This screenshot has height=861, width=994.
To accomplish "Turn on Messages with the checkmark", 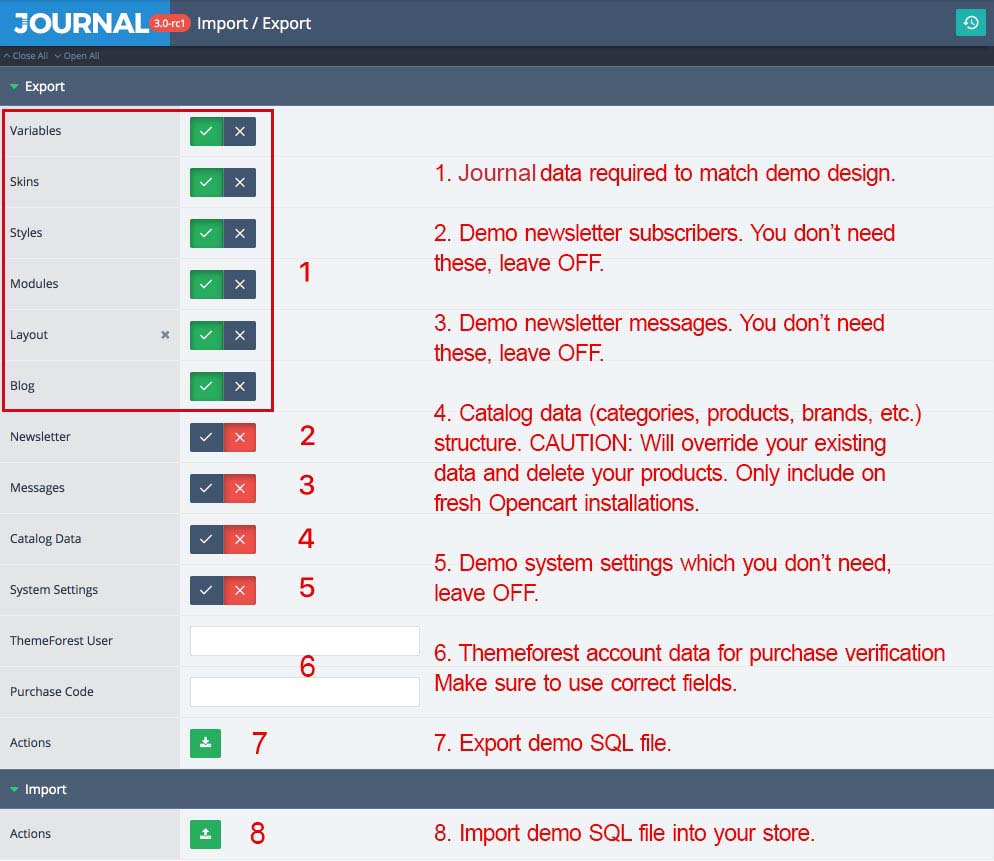I will (206, 488).
